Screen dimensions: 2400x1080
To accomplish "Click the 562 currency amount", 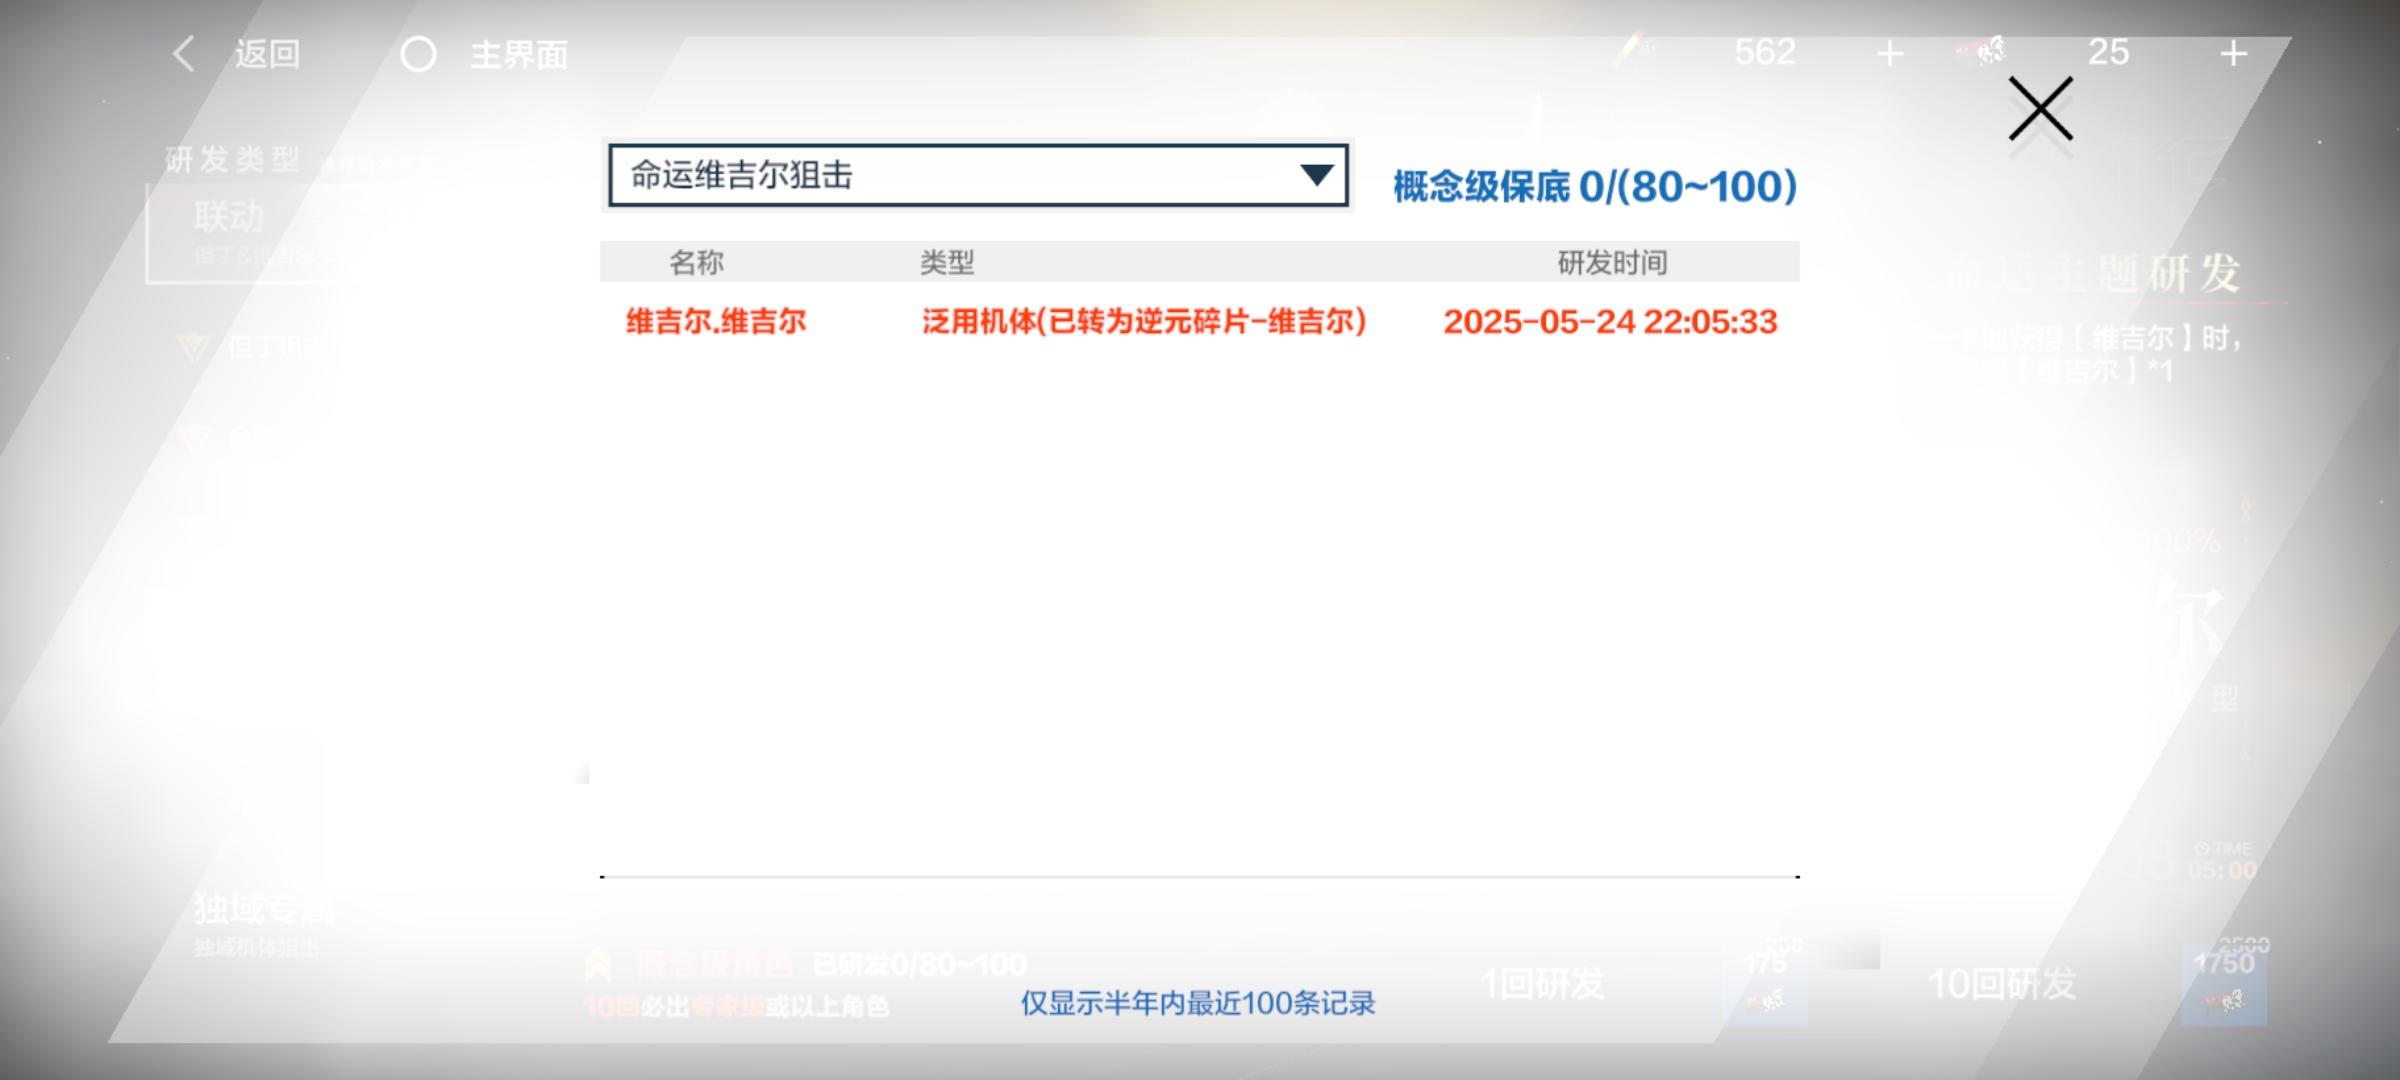I will [1765, 52].
